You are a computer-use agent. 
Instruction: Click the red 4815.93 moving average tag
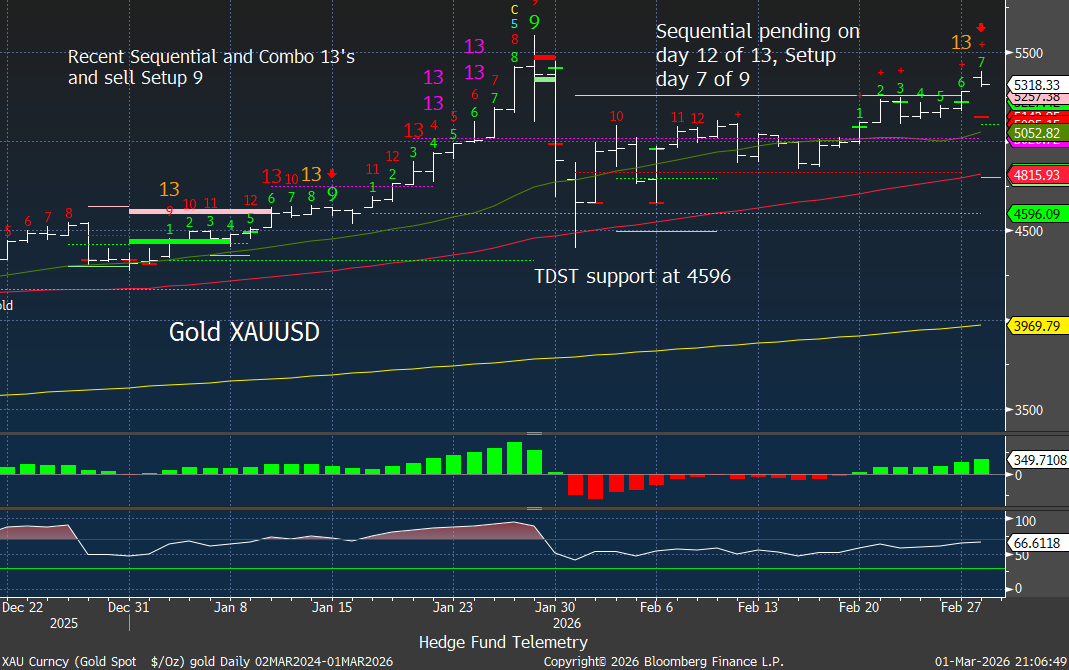(x=1035, y=175)
